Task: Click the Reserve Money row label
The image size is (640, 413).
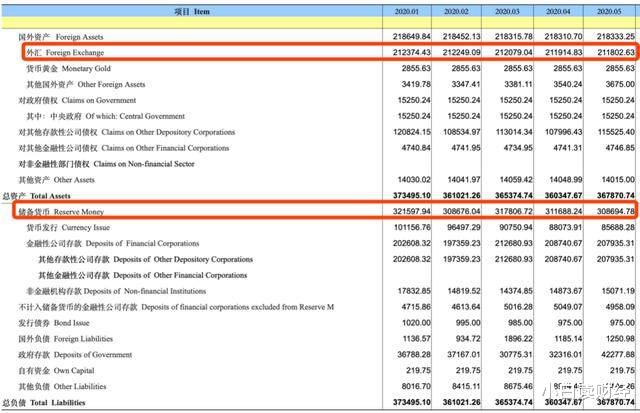Action: point(60,213)
